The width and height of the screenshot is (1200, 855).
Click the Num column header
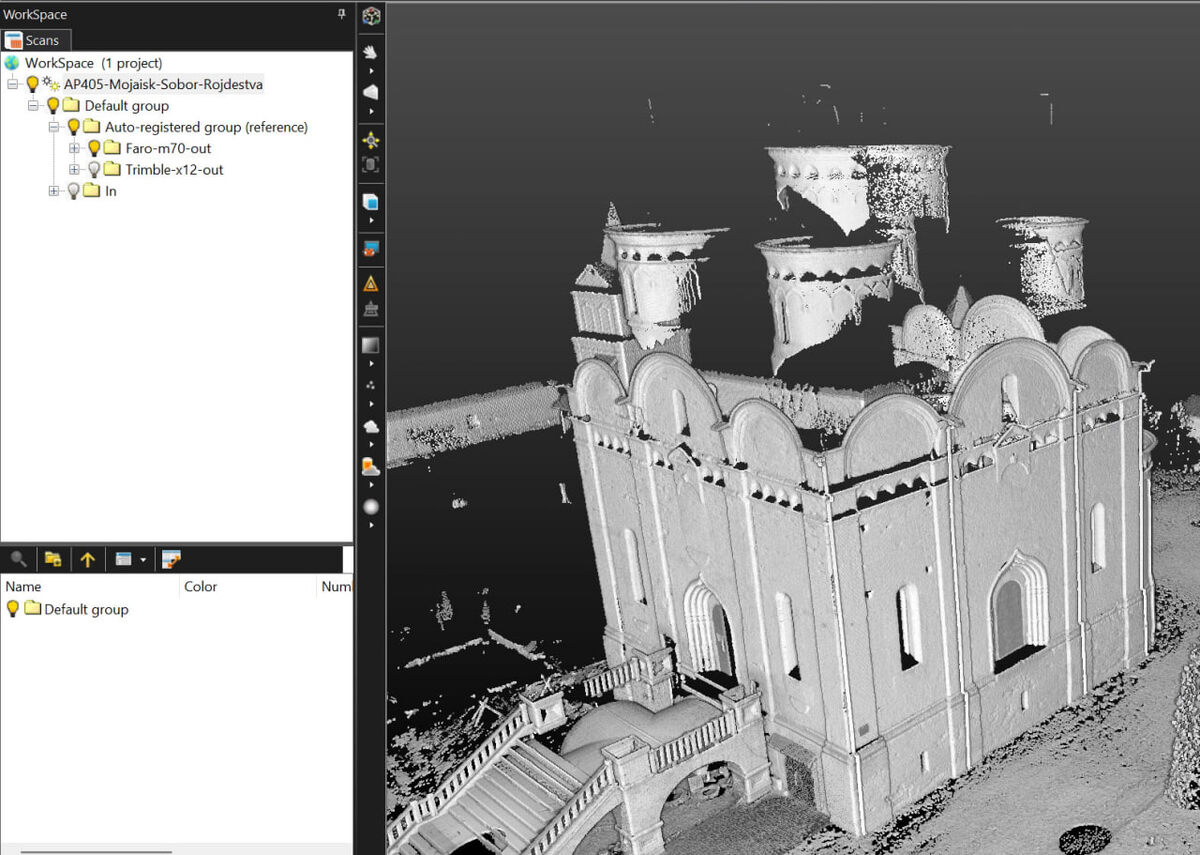click(335, 586)
